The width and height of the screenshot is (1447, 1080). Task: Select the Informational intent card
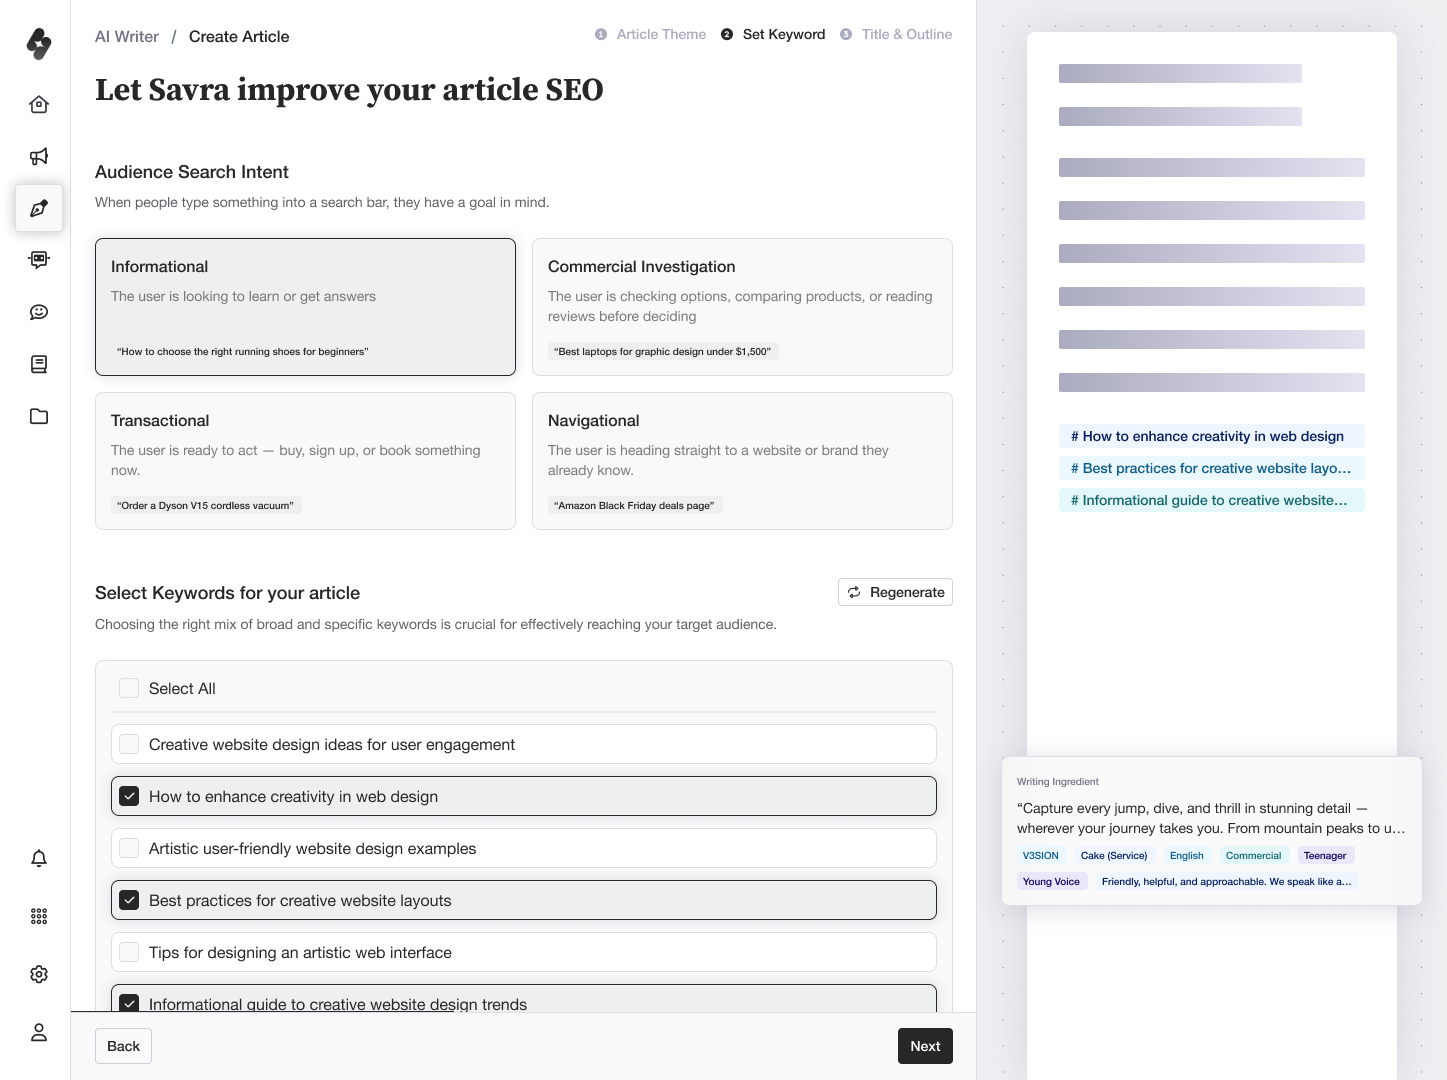(x=305, y=307)
